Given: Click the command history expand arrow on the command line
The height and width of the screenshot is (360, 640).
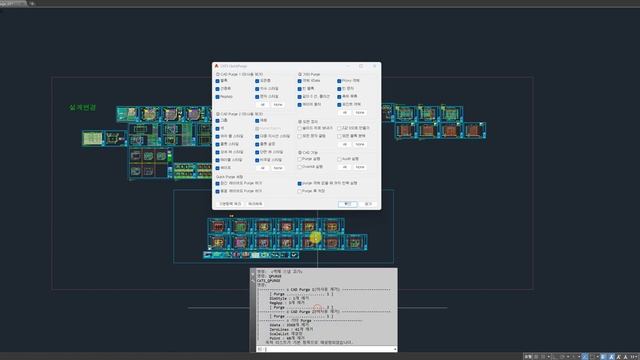Looking at the screenshot, I should tap(395, 349).
